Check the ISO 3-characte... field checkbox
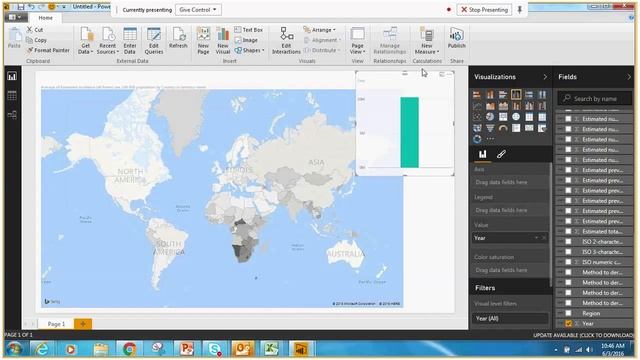Screen dimensions: 640x360 (568, 252)
